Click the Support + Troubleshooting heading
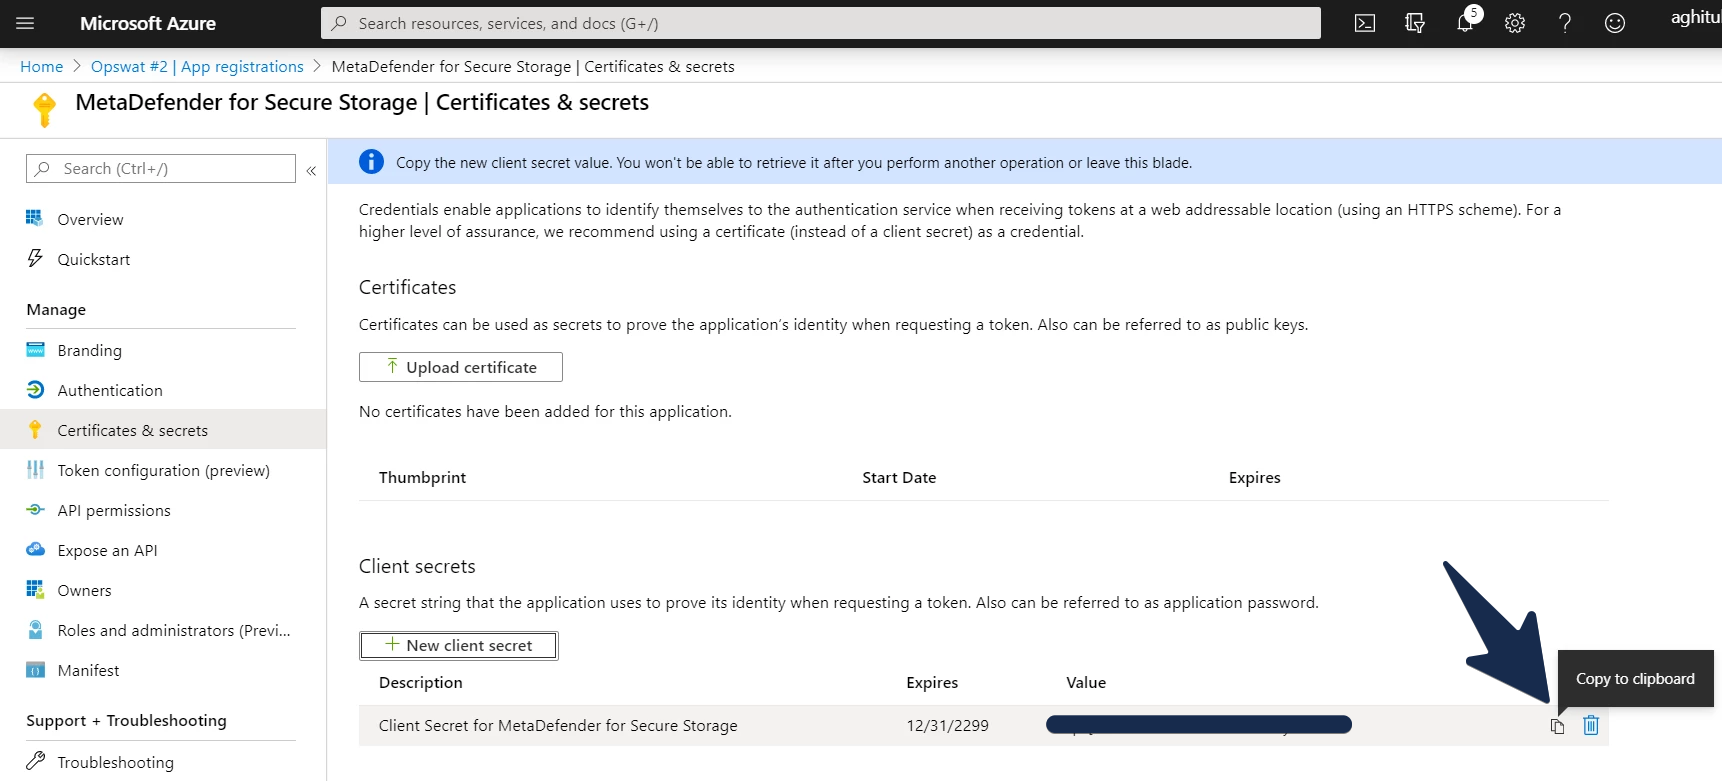Viewport: 1722px width, 781px height. point(126,720)
